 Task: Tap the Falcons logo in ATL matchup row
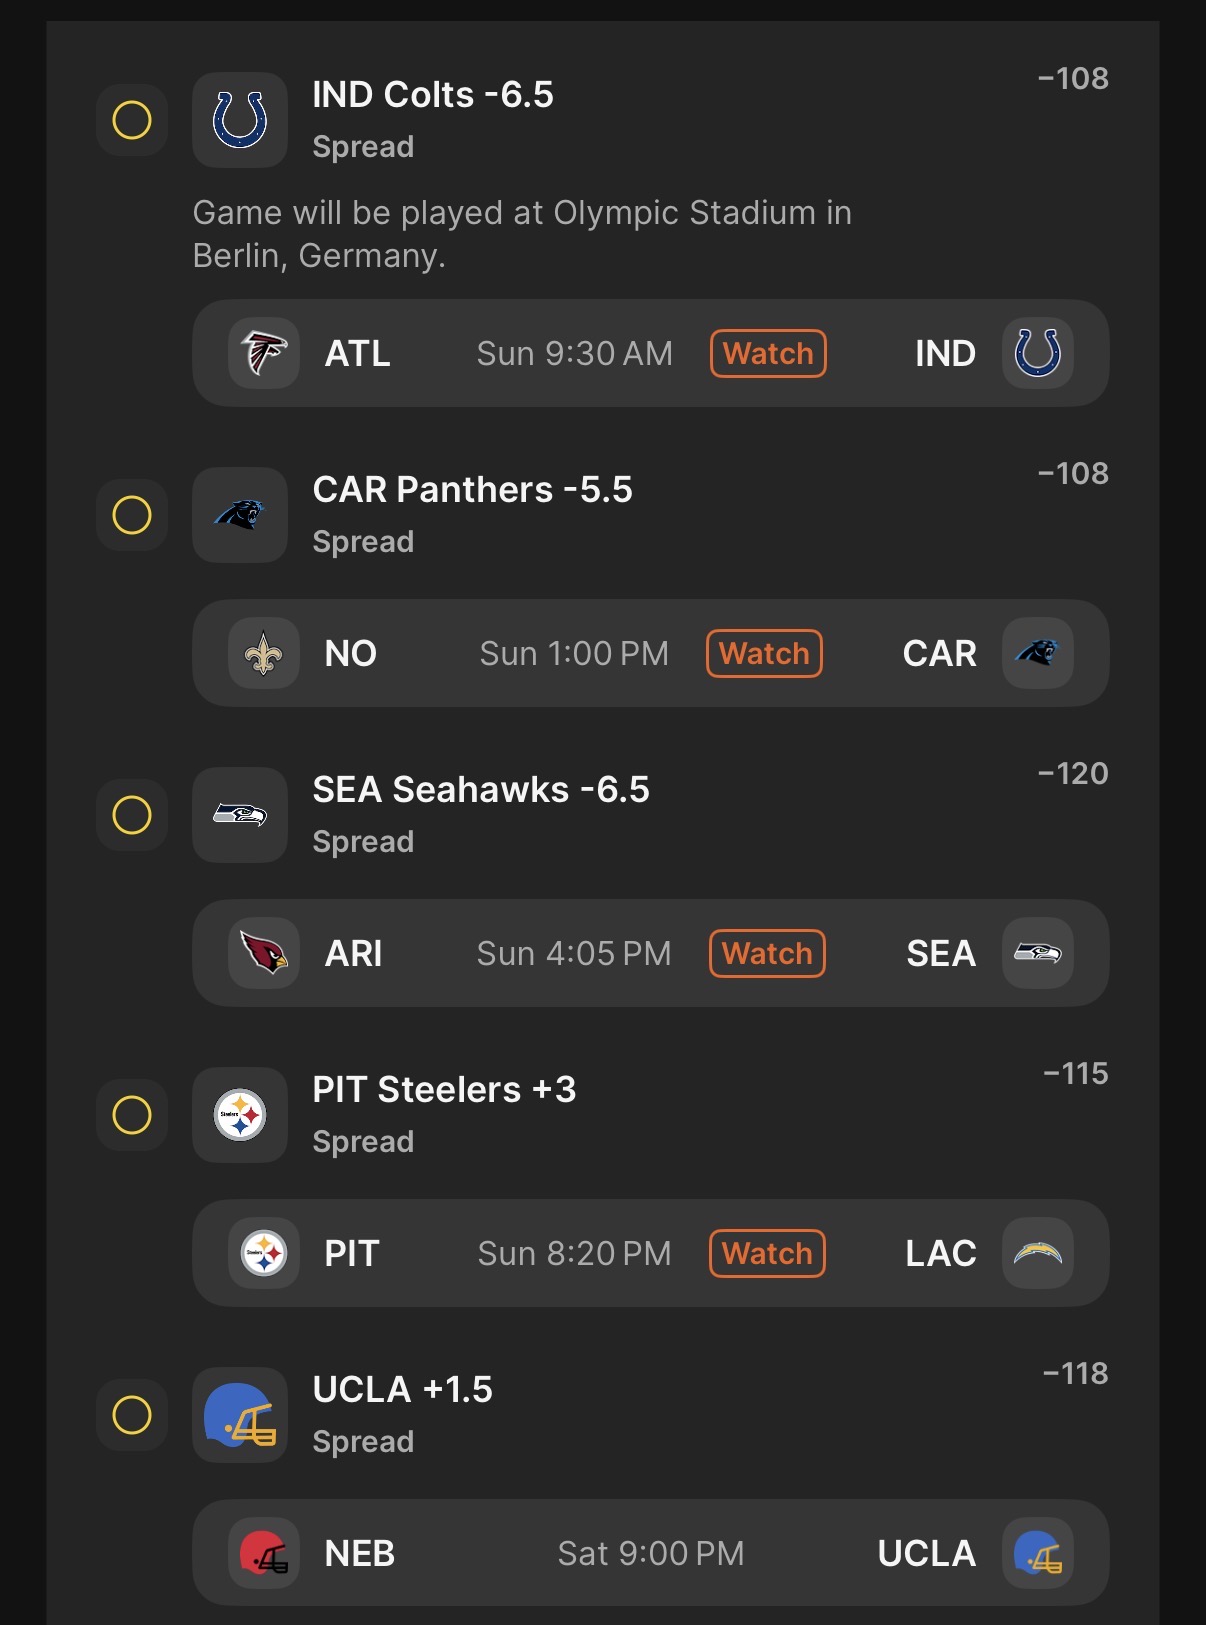264,353
